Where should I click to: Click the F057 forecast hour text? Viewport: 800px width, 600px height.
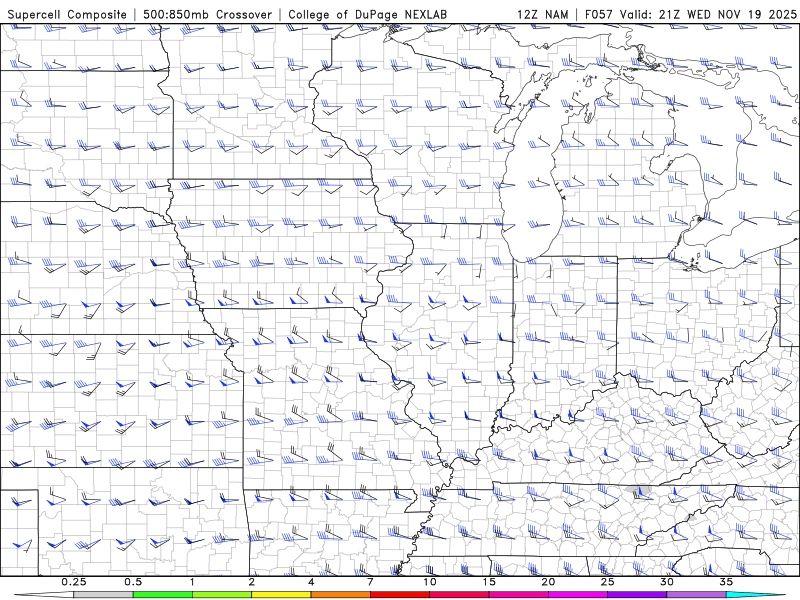click(x=599, y=14)
